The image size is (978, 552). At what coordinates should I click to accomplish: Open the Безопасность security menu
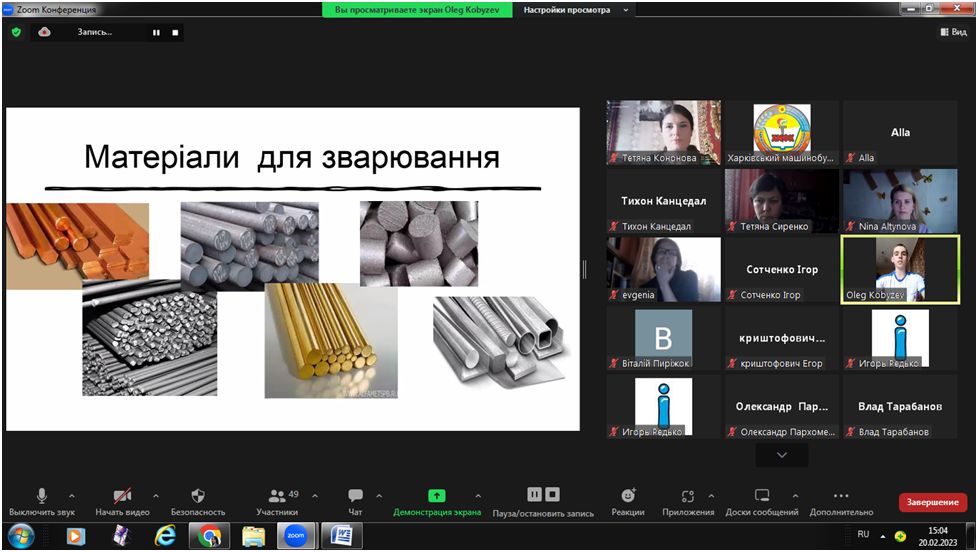[x=198, y=502]
